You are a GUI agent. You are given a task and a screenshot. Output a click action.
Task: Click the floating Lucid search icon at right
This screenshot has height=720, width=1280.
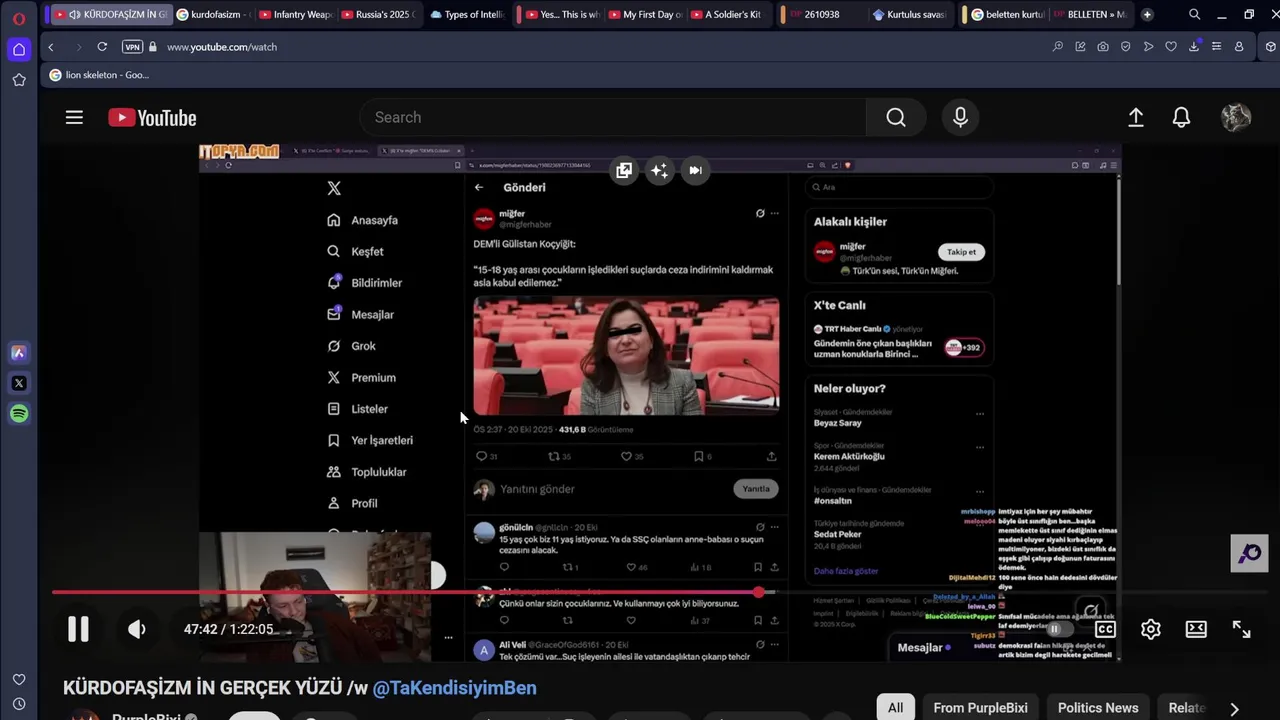point(1249,554)
